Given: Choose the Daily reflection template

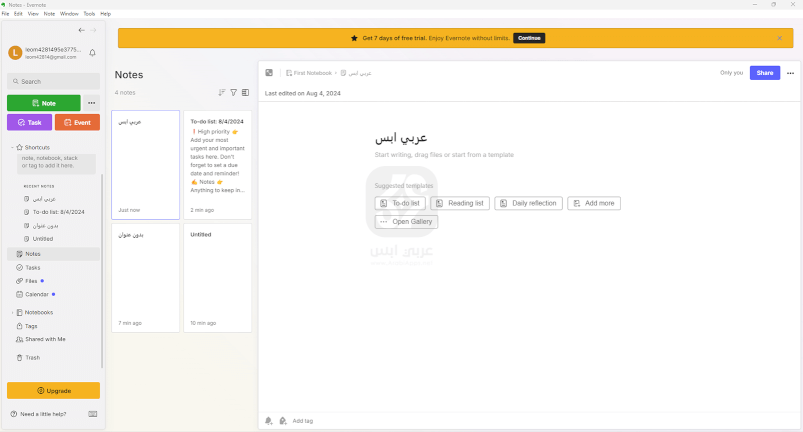Looking at the screenshot, I should point(529,203).
